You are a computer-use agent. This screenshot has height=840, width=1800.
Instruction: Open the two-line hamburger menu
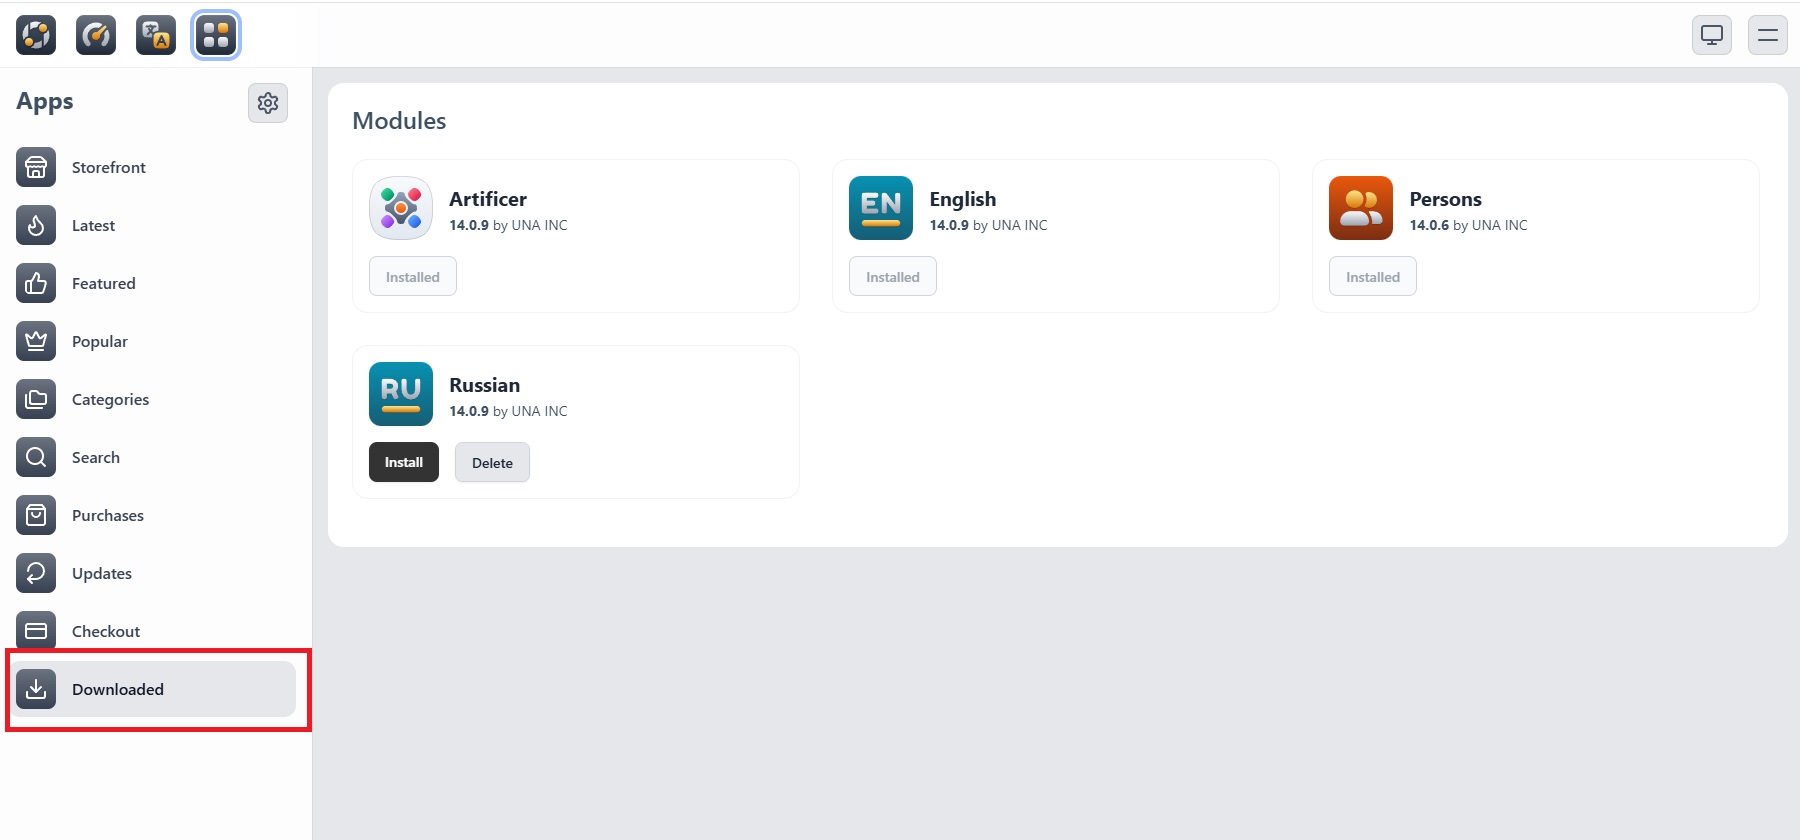(1768, 35)
